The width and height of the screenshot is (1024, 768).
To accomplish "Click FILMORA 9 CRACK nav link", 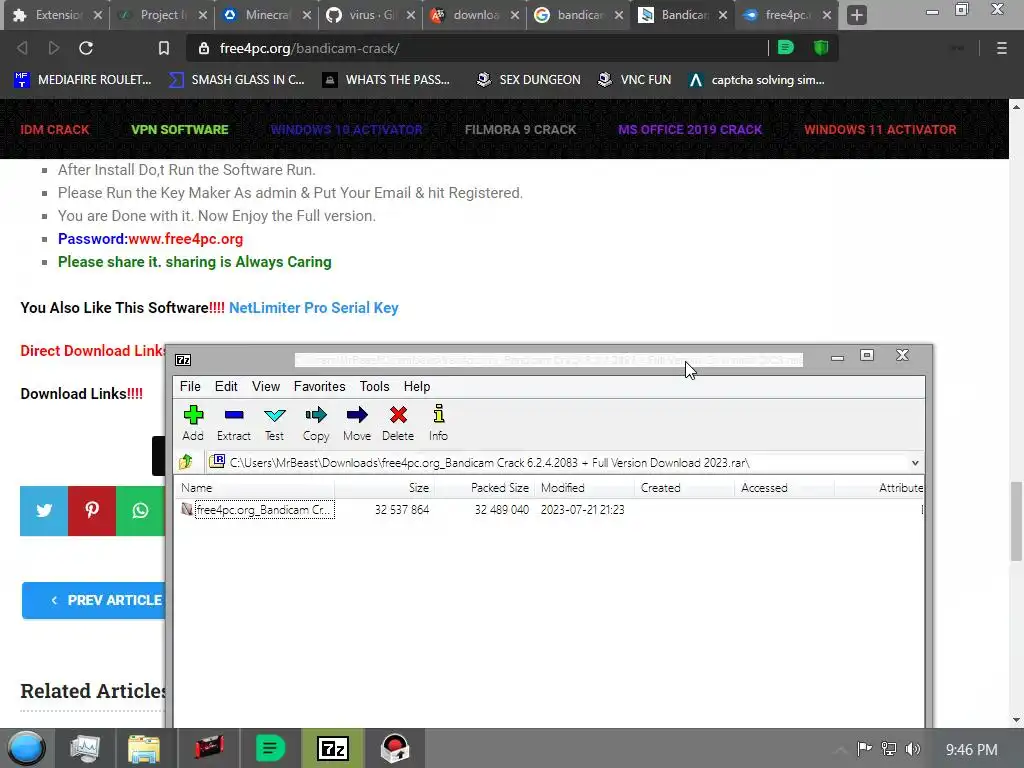I will (520, 129).
